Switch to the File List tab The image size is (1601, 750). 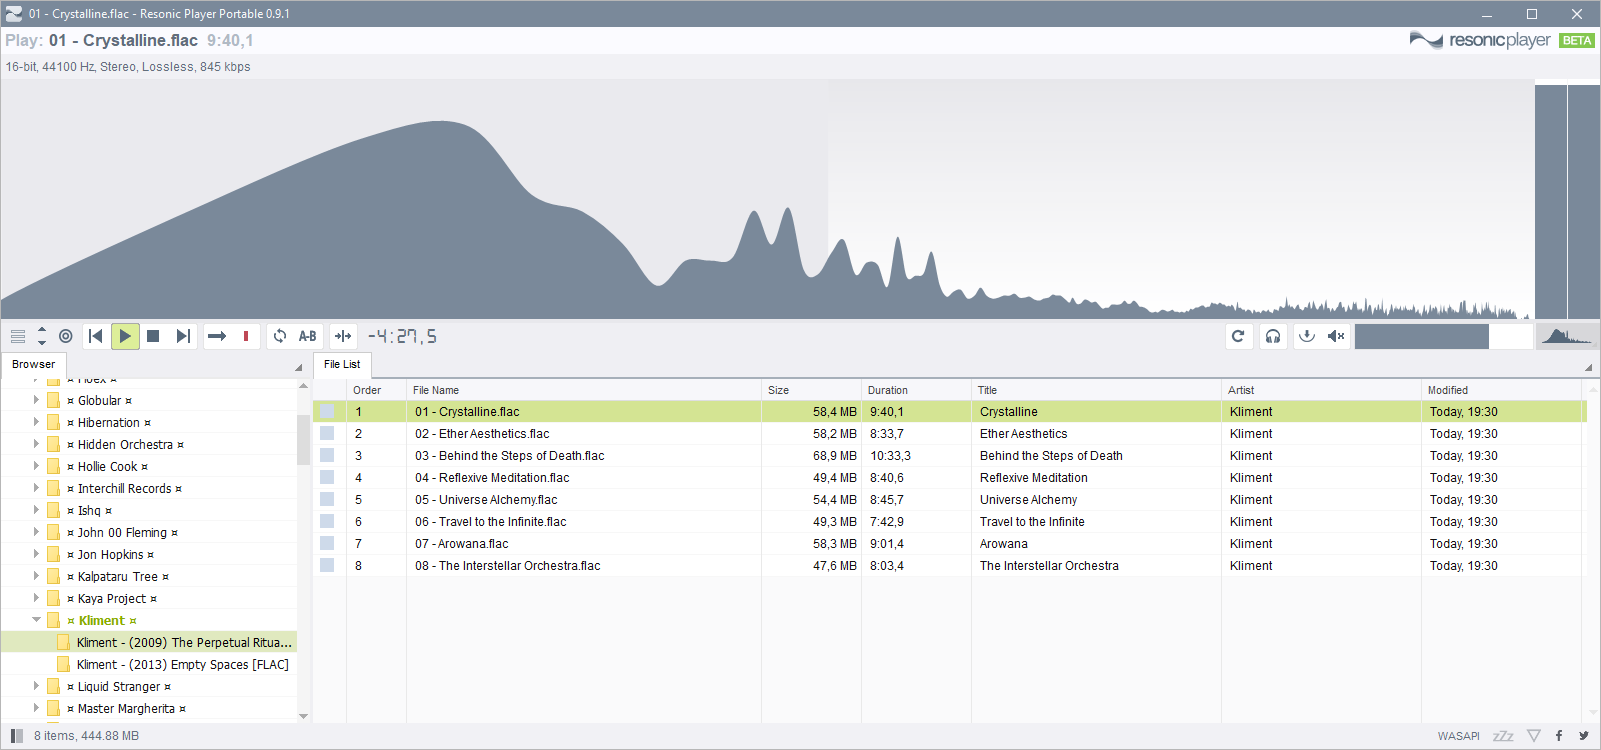pos(342,364)
